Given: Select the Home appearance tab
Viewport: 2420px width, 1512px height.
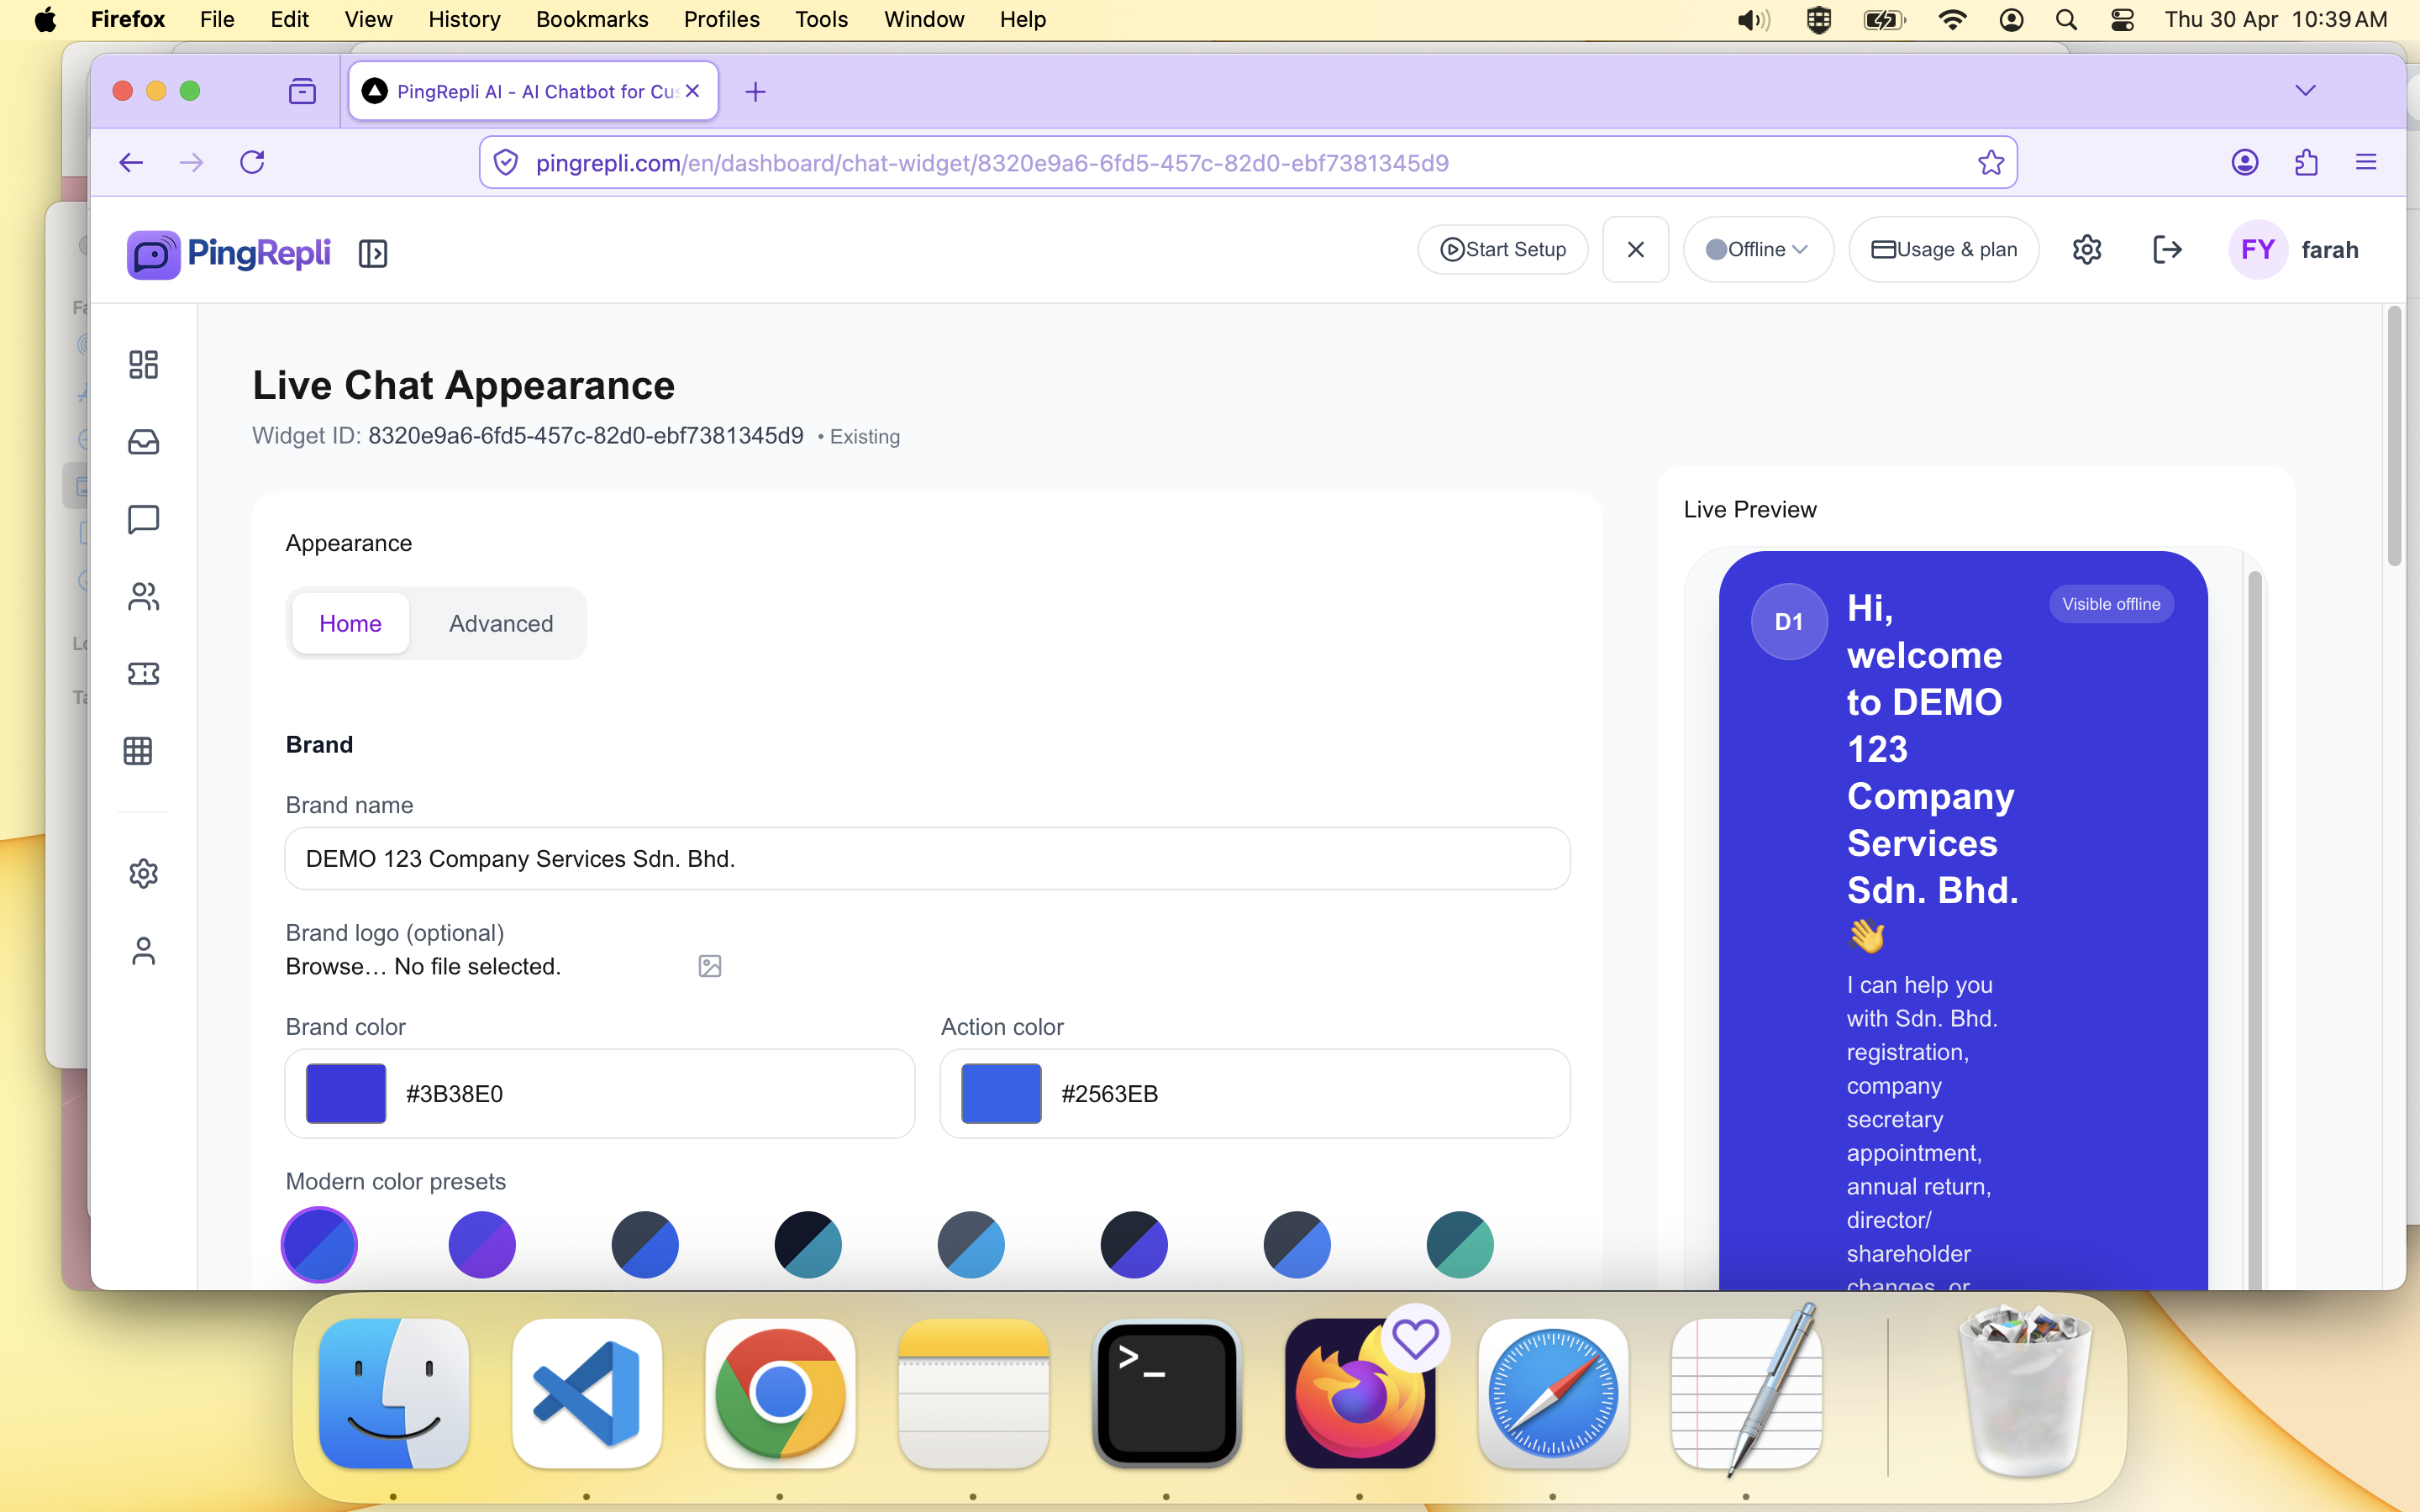Looking at the screenshot, I should click(350, 623).
